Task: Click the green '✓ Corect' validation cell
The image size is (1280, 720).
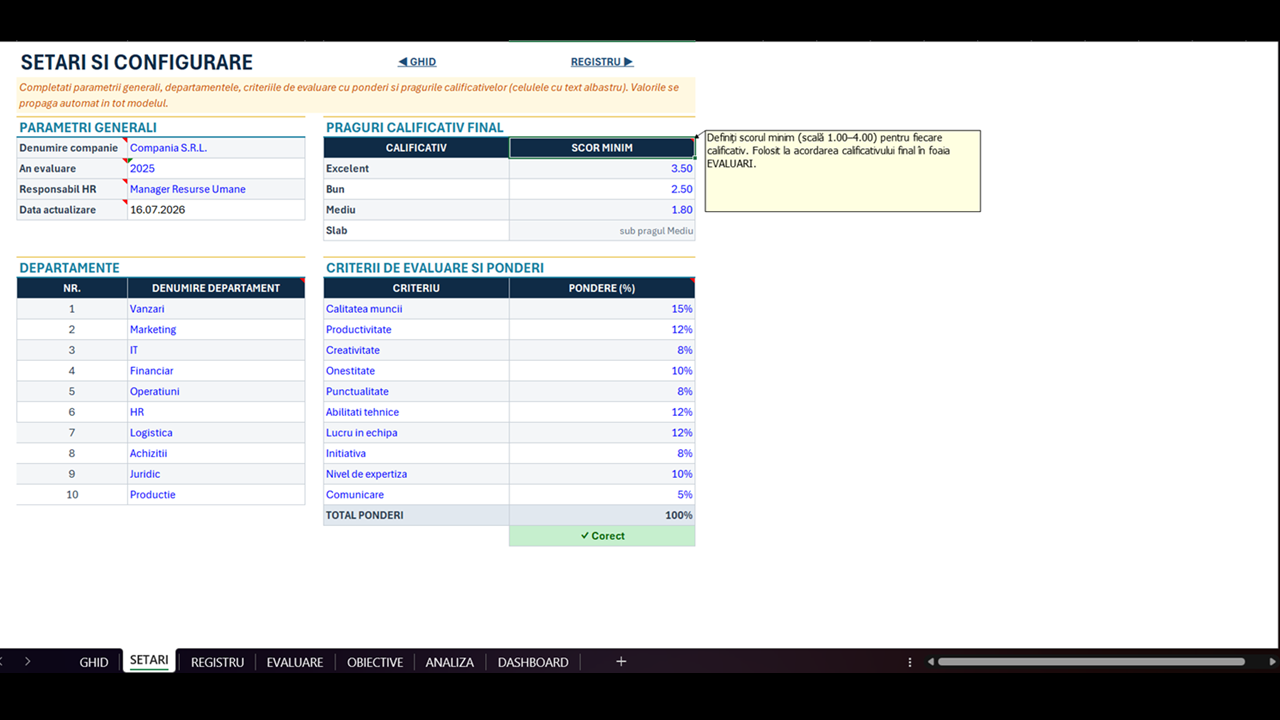Action: [x=602, y=536]
